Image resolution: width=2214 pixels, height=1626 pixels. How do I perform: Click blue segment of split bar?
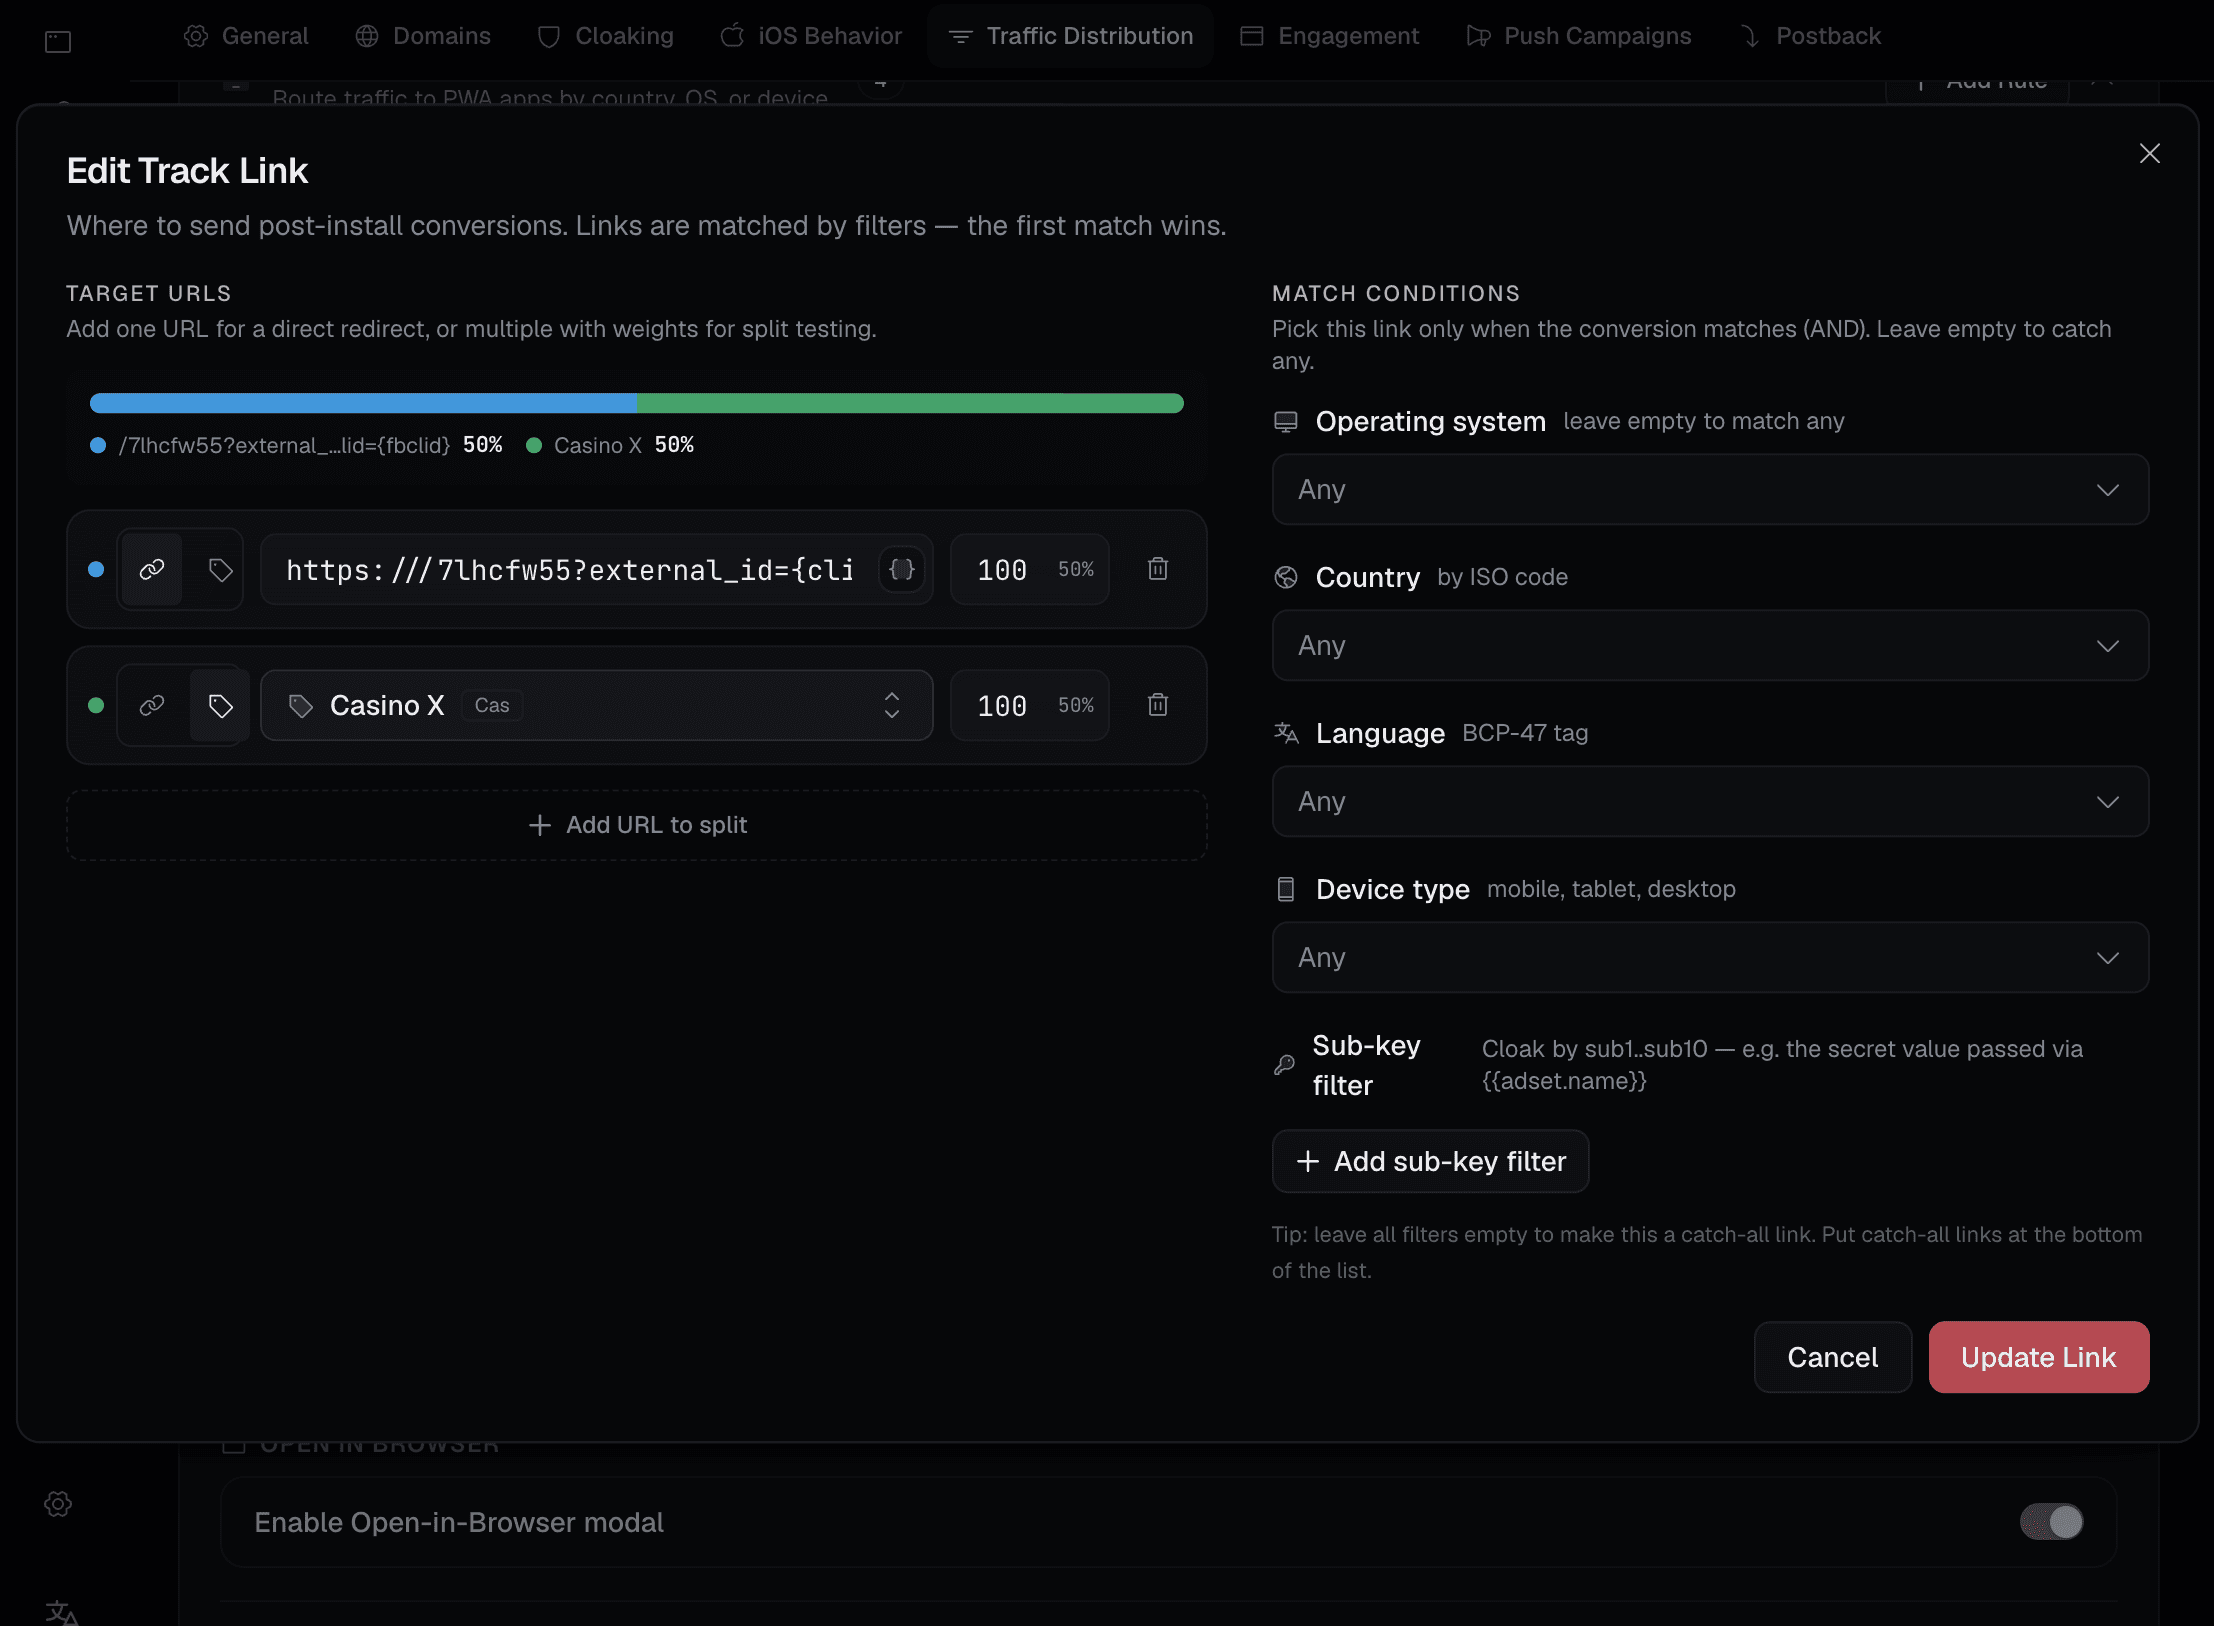point(364,403)
